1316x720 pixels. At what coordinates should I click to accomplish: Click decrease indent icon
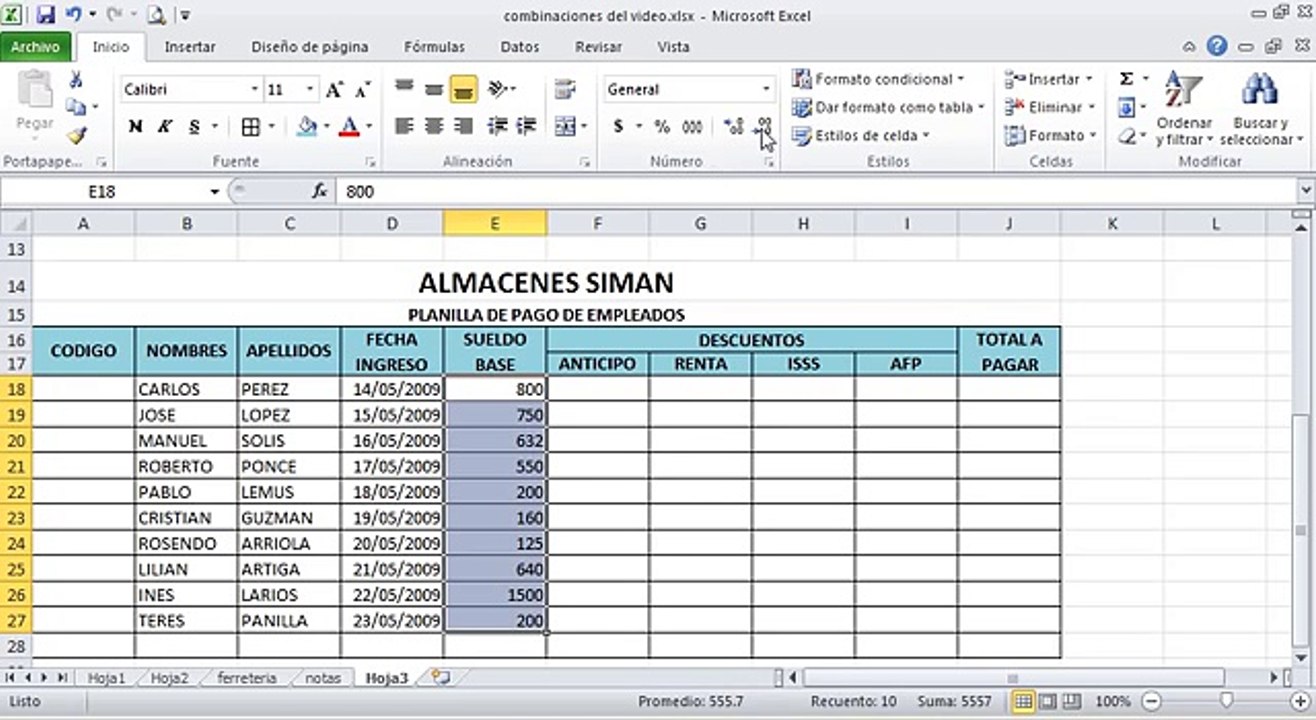(x=497, y=127)
